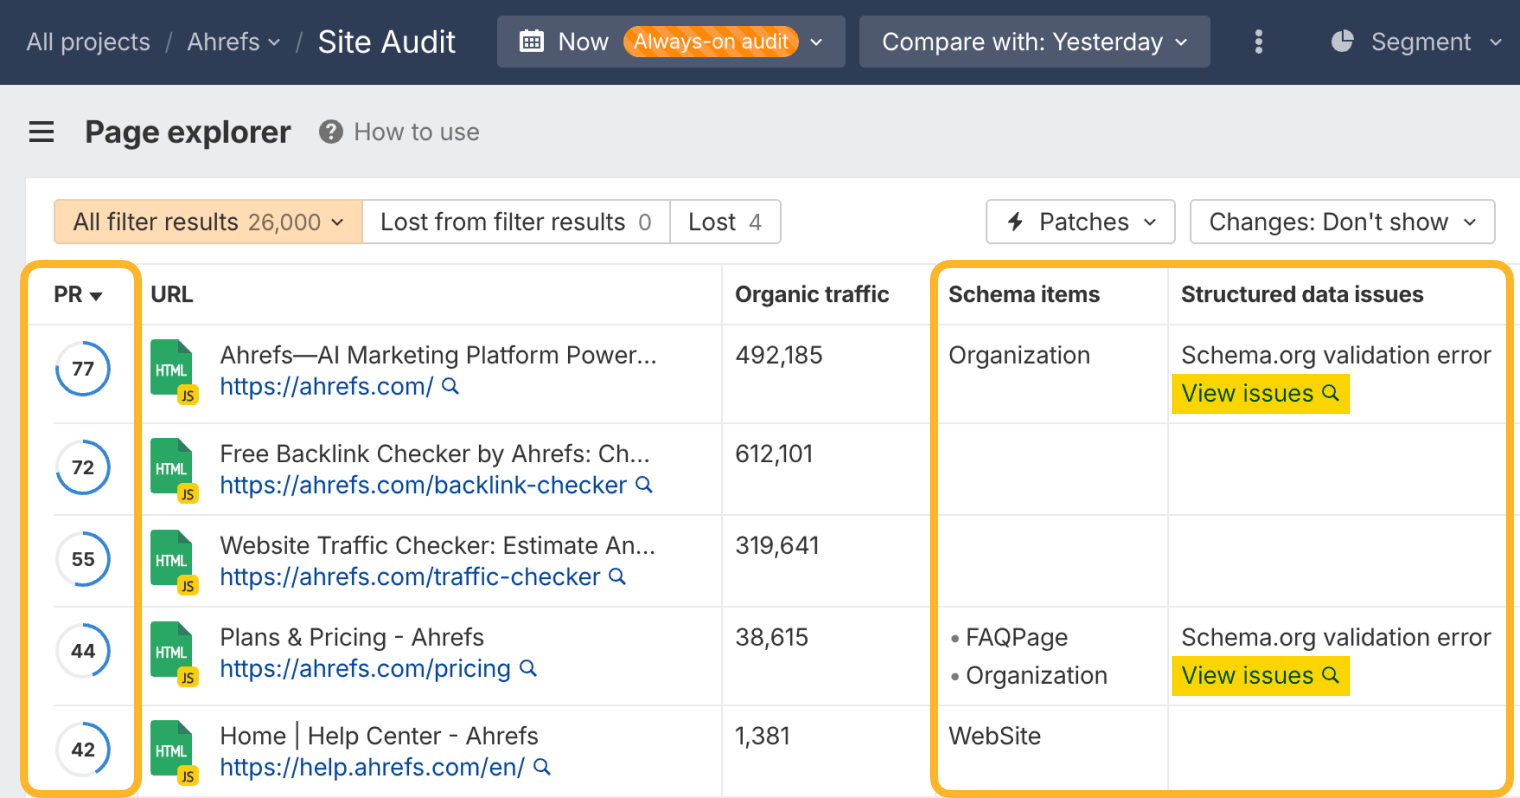1520x798 pixels.
Task: Click the Organic traffic column header
Action: [x=812, y=295]
